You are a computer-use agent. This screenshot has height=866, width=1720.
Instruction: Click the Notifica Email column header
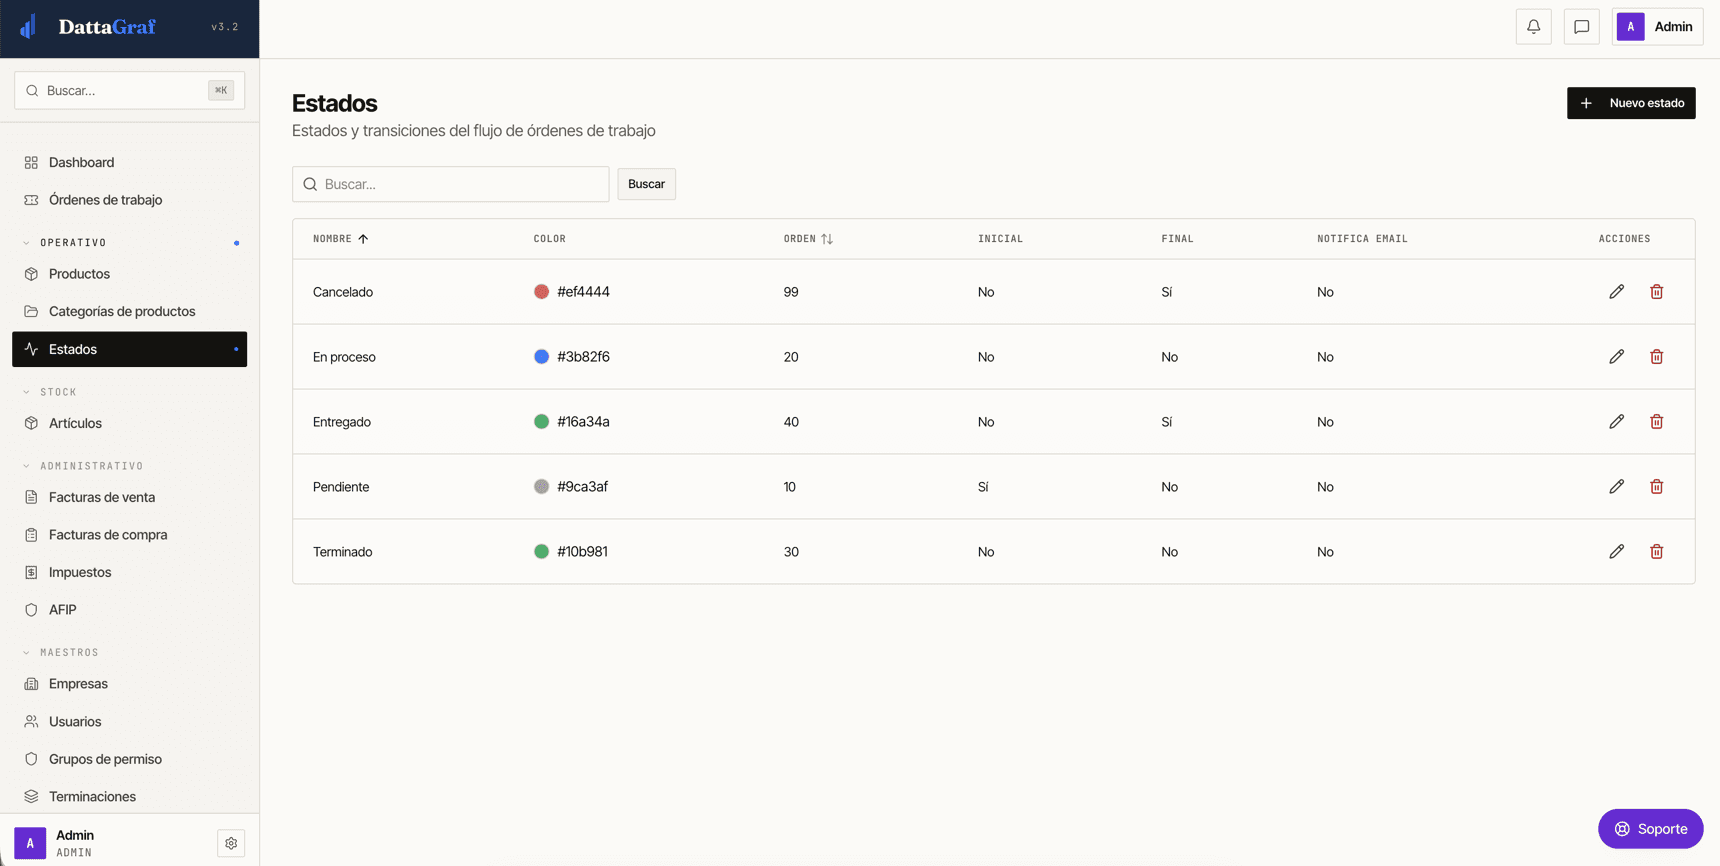tap(1362, 239)
